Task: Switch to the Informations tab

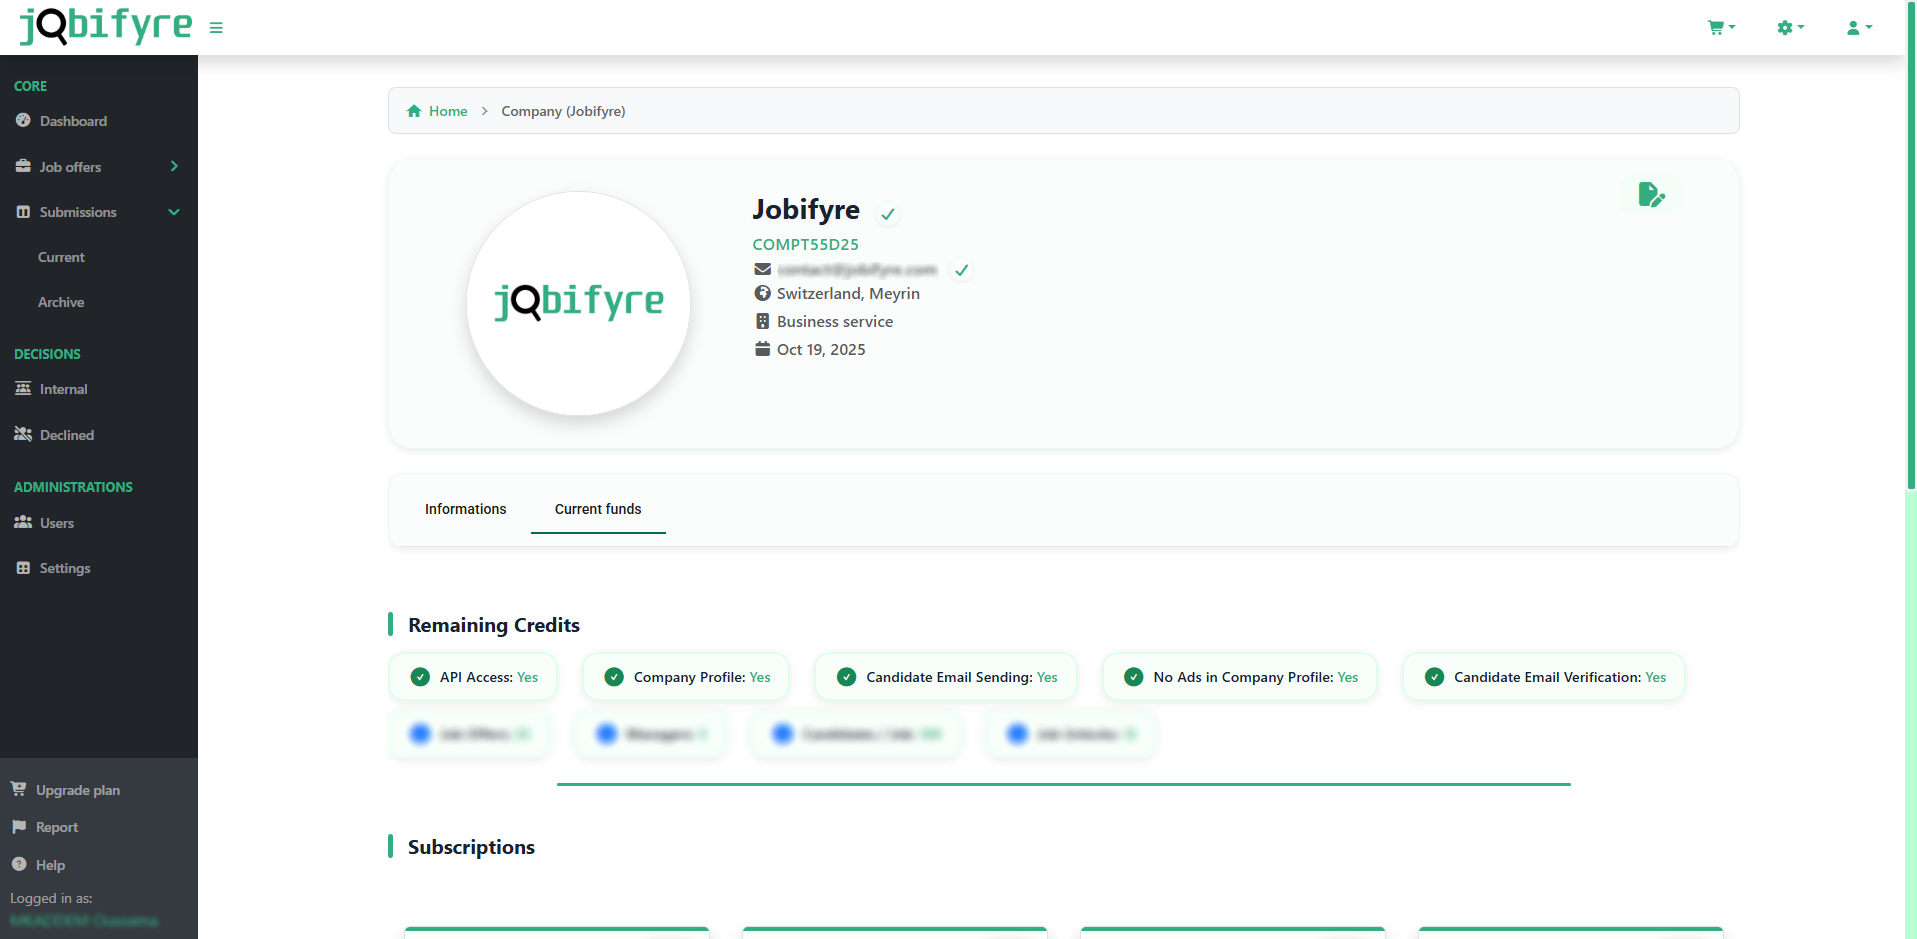Action: pos(465,510)
